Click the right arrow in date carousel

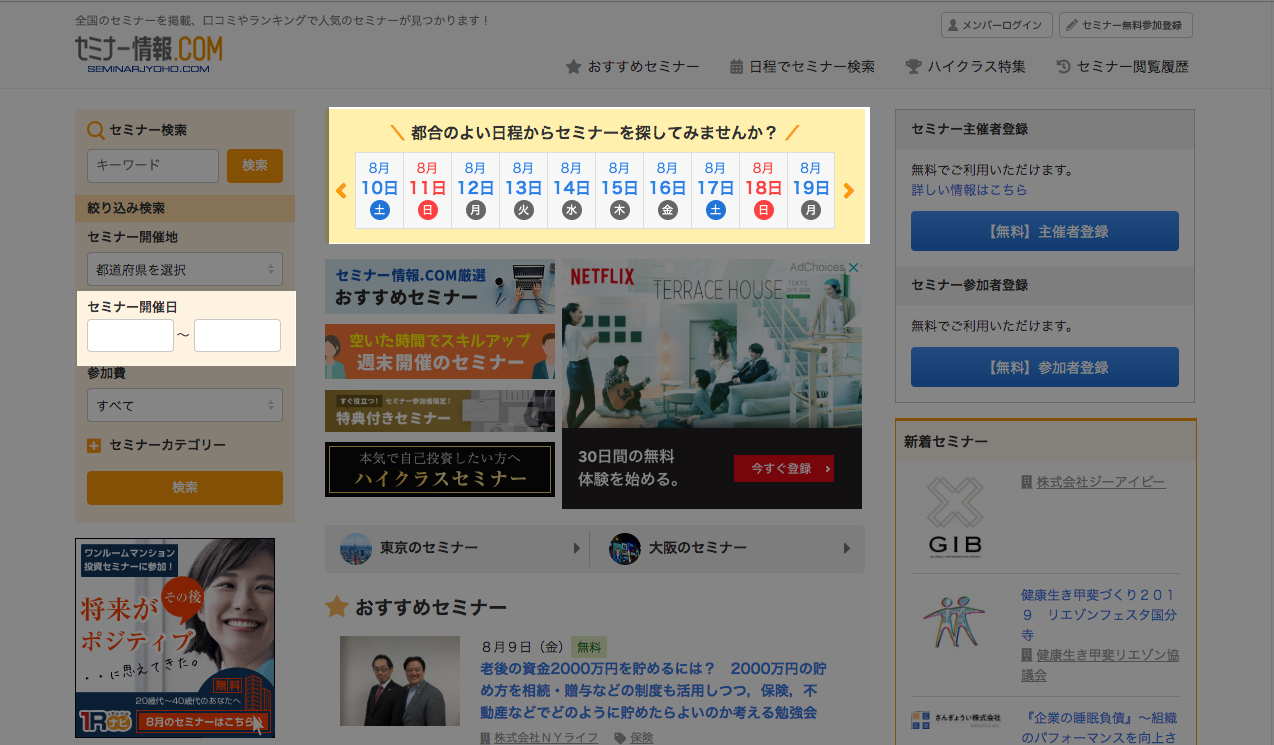(x=849, y=191)
